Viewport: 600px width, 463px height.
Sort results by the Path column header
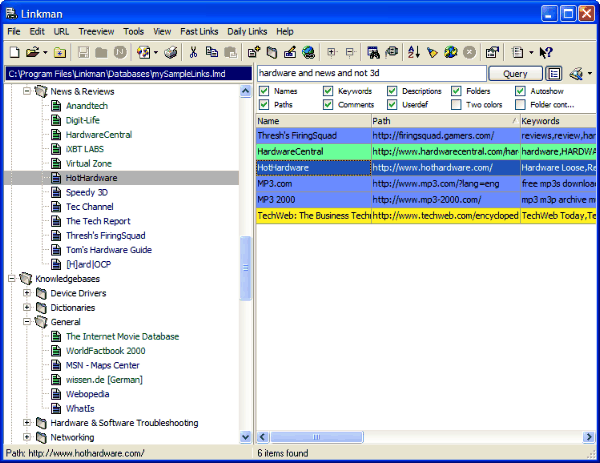pos(445,121)
